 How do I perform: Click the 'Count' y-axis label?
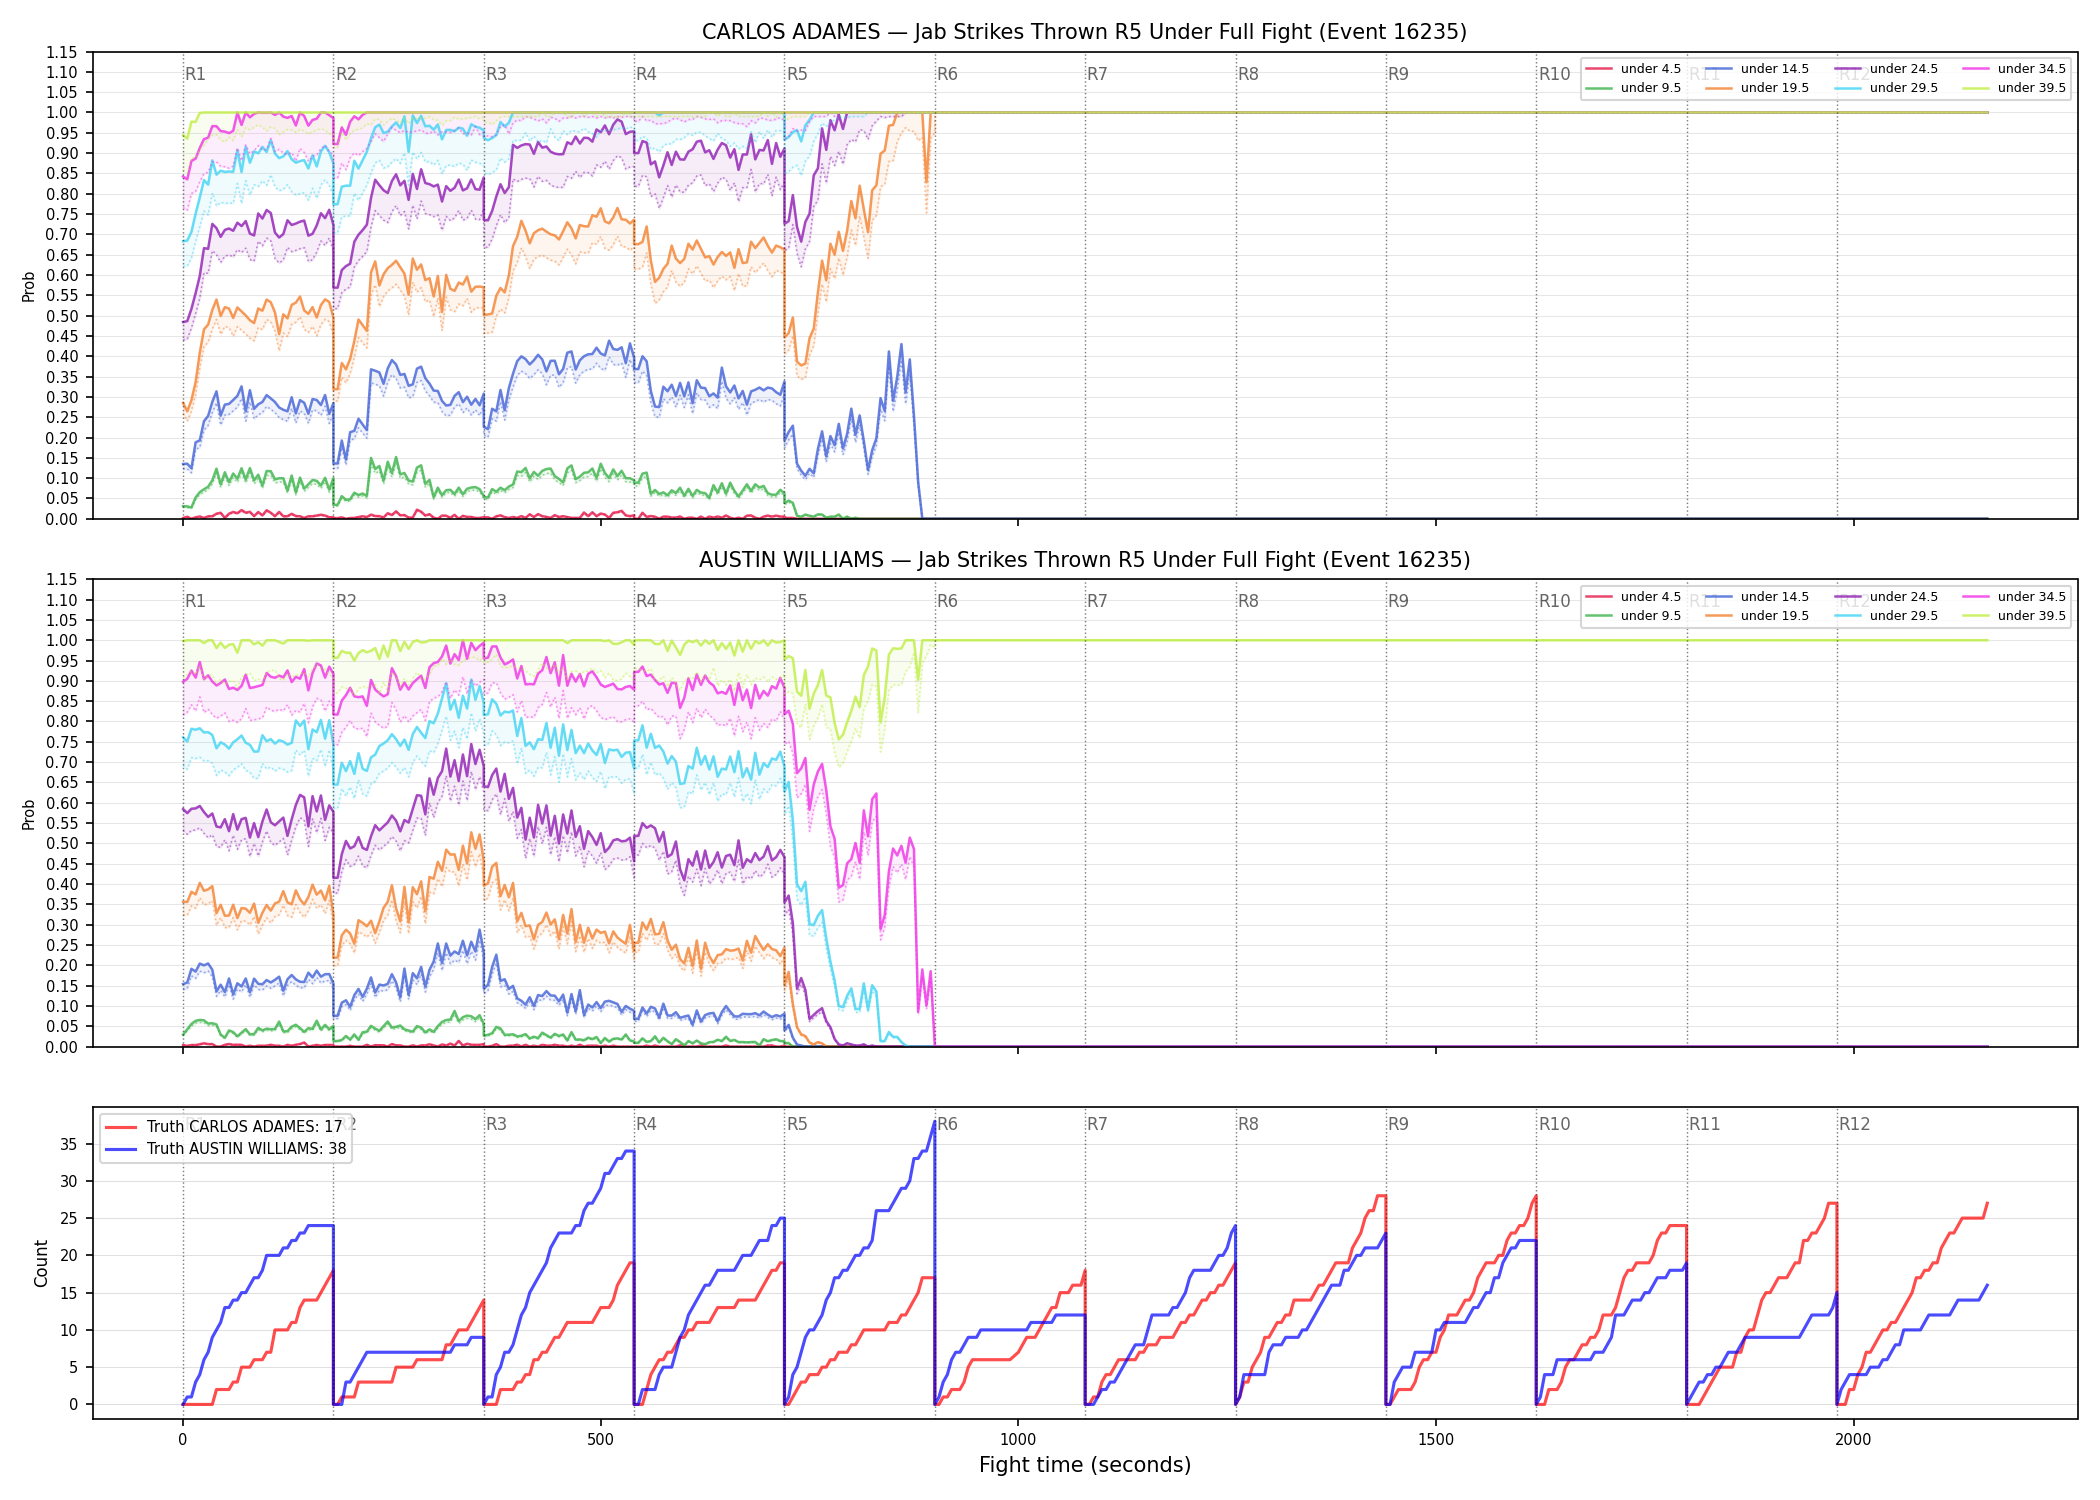pos(41,1263)
